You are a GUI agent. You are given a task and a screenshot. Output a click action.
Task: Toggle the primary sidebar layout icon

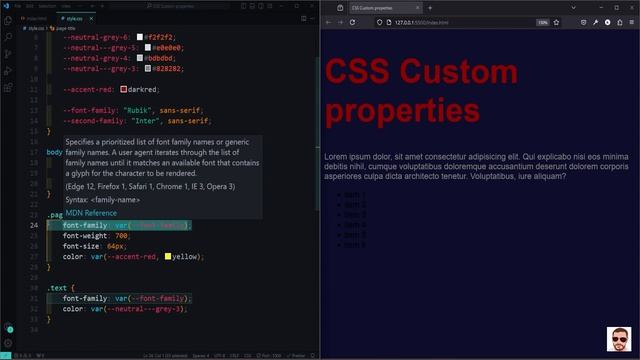click(243, 6)
